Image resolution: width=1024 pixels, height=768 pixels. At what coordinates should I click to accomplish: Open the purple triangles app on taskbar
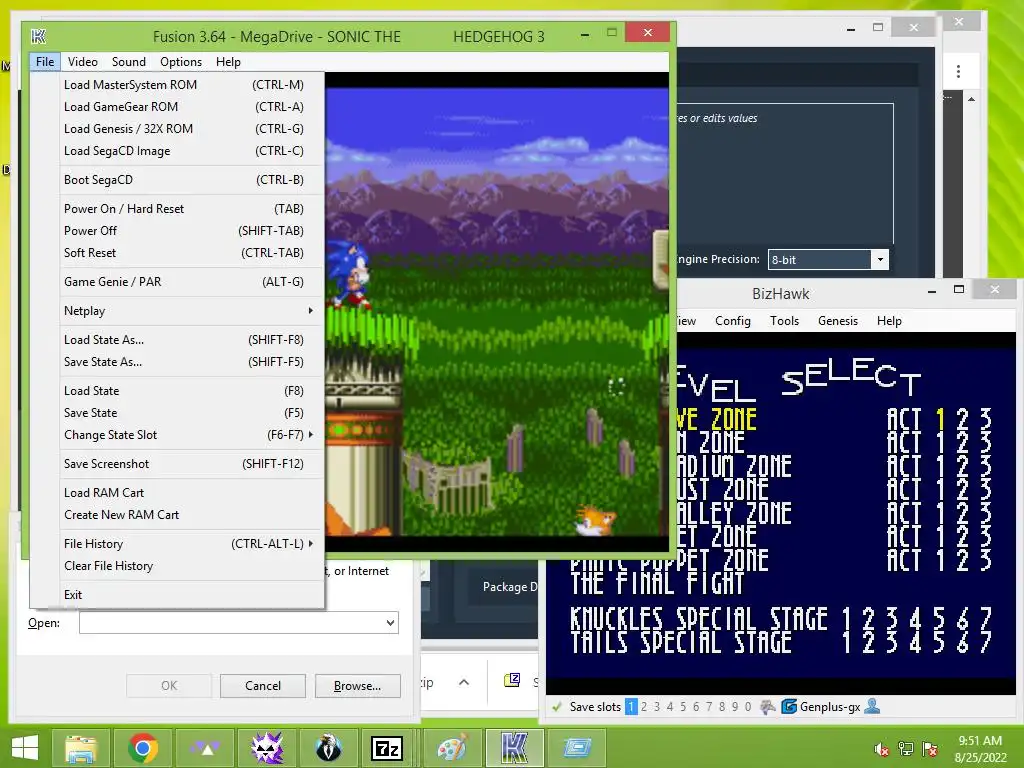205,748
